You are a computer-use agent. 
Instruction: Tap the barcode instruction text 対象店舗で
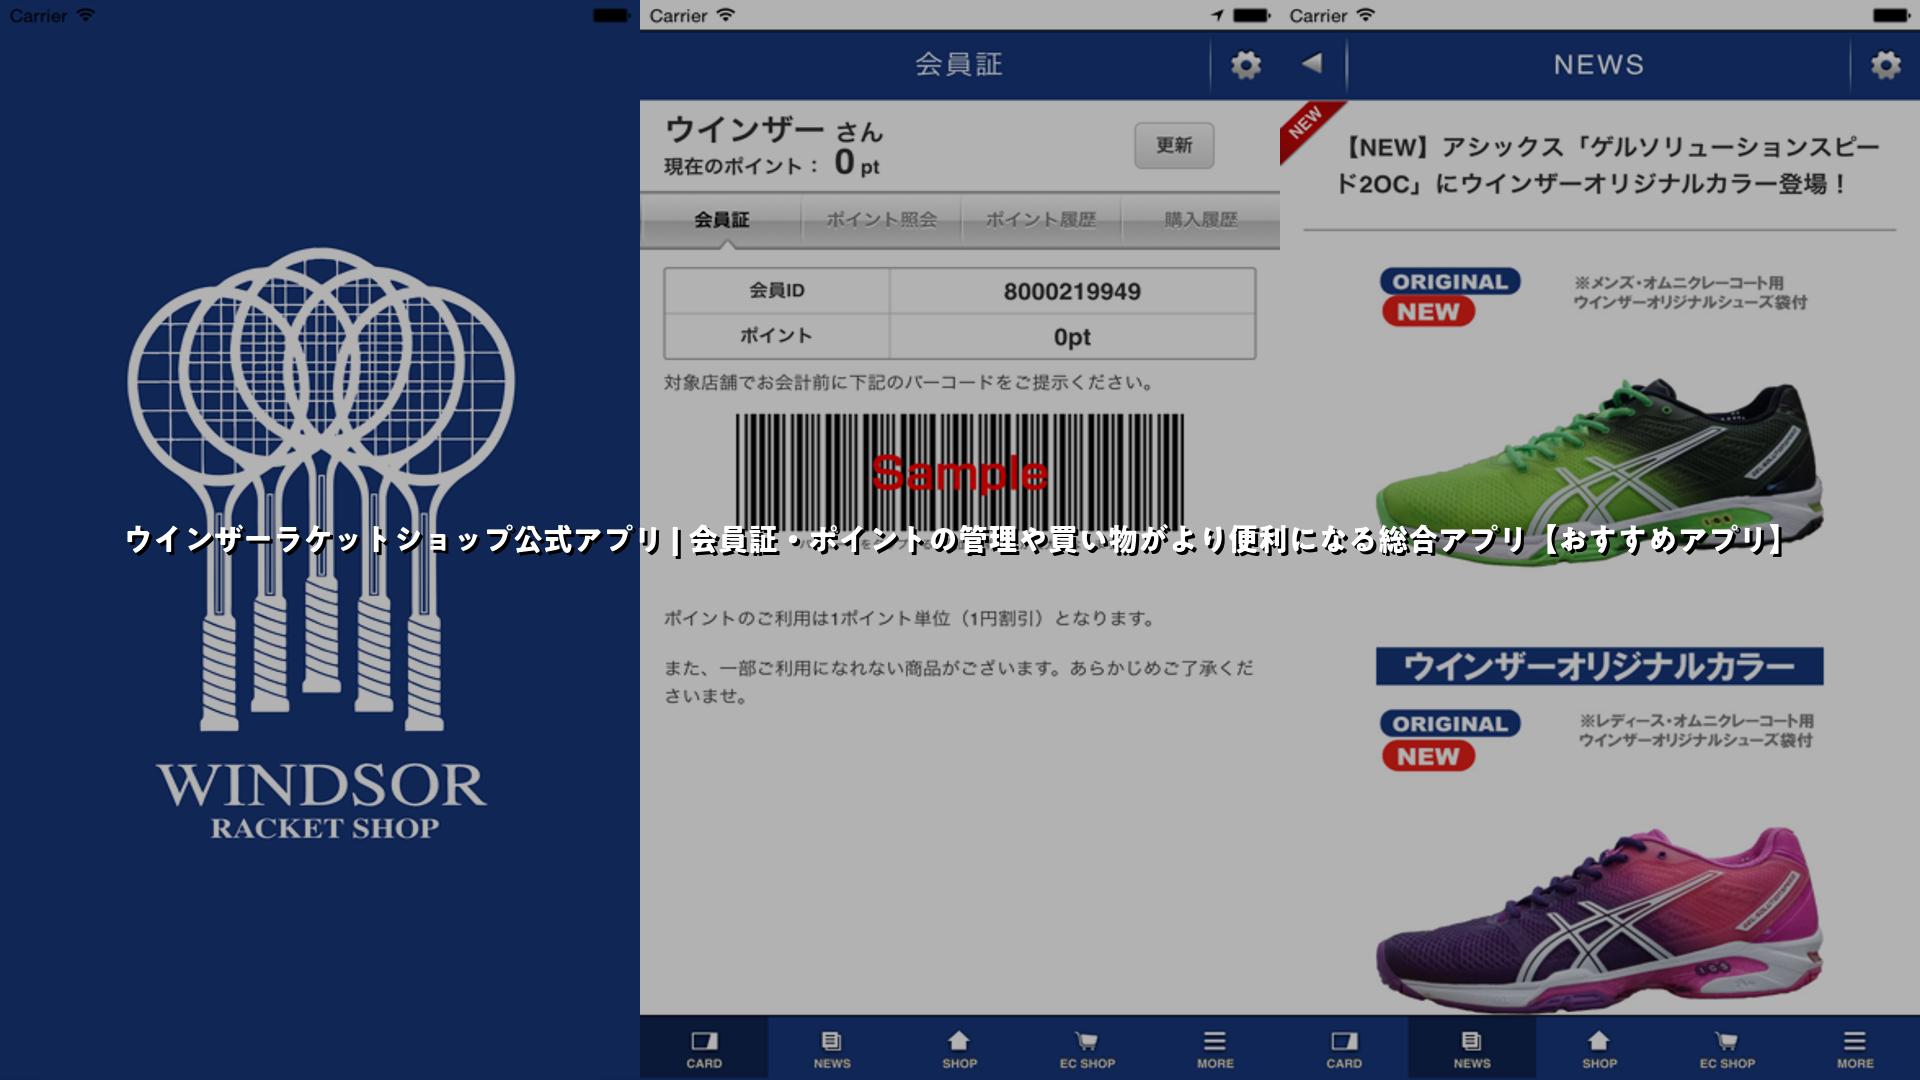point(908,383)
